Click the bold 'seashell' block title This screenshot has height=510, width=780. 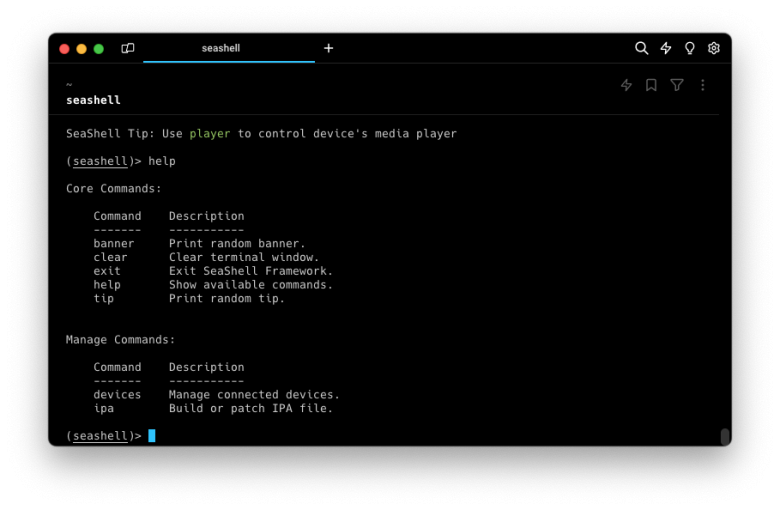point(94,100)
